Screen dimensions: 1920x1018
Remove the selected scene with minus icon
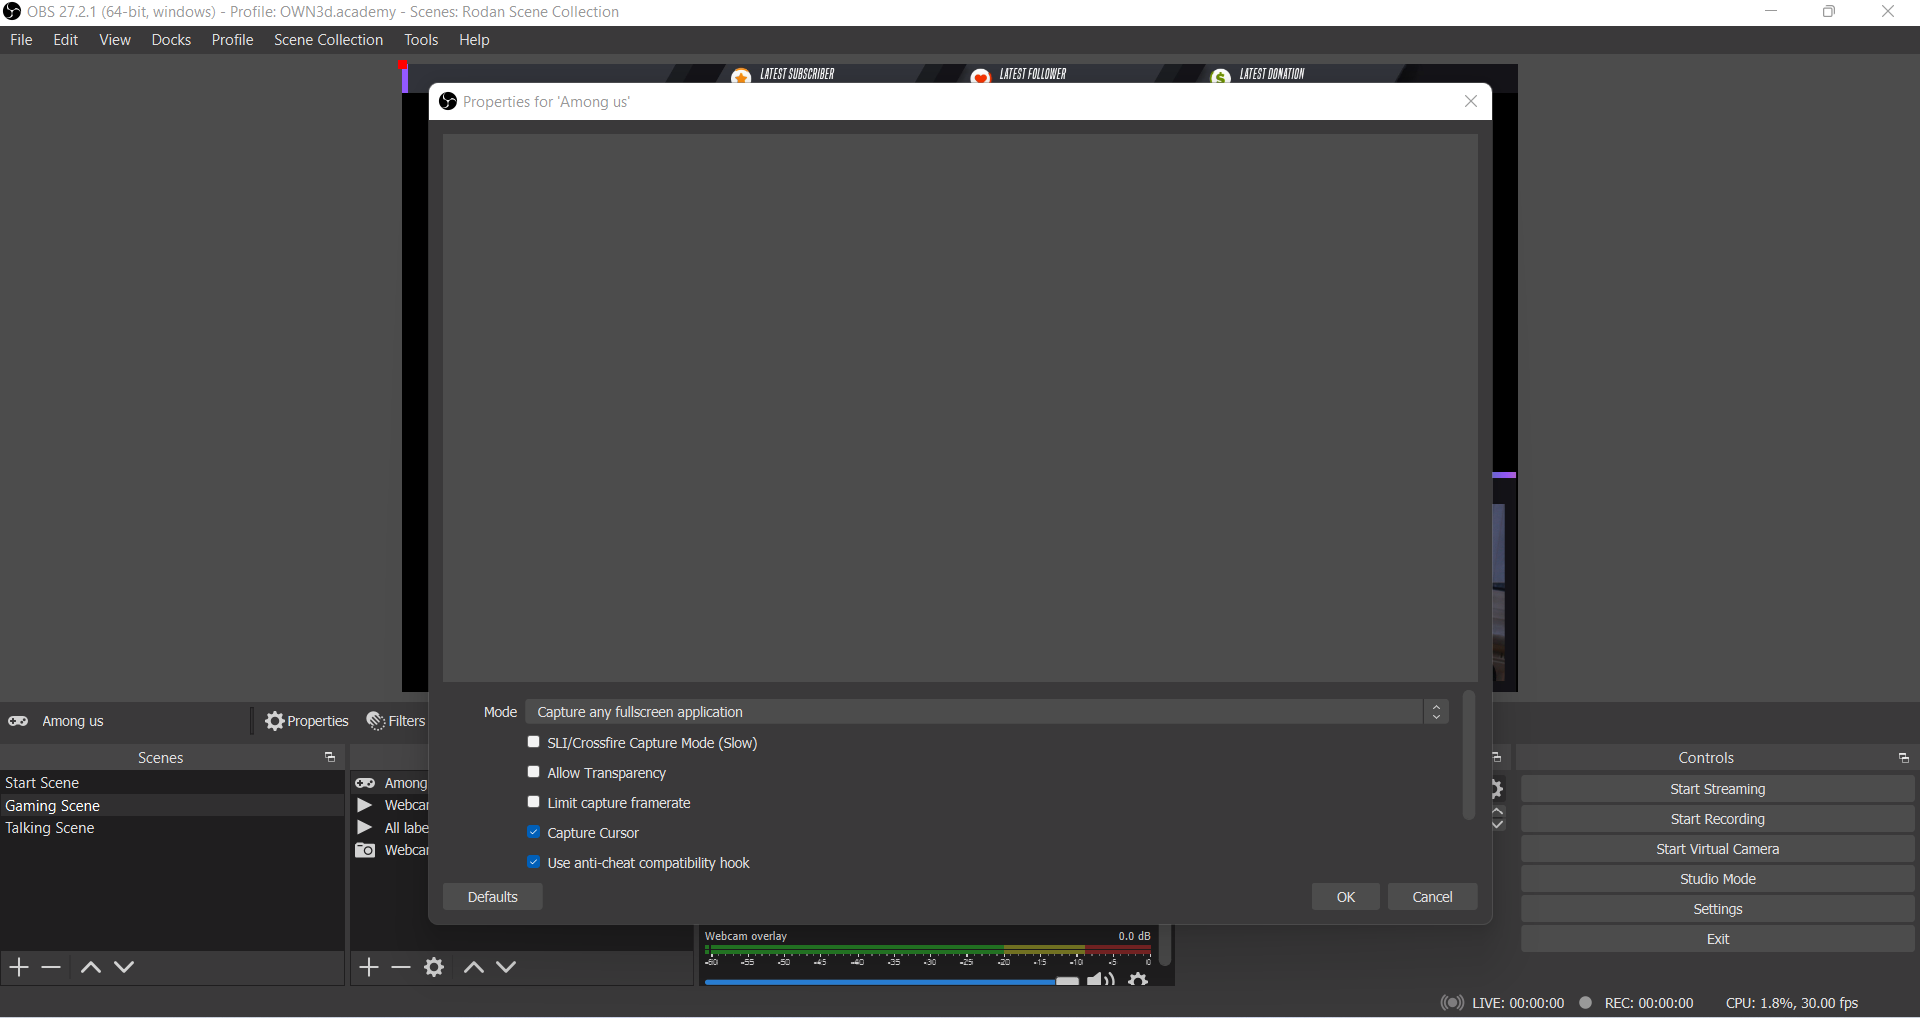click(51, 967)
